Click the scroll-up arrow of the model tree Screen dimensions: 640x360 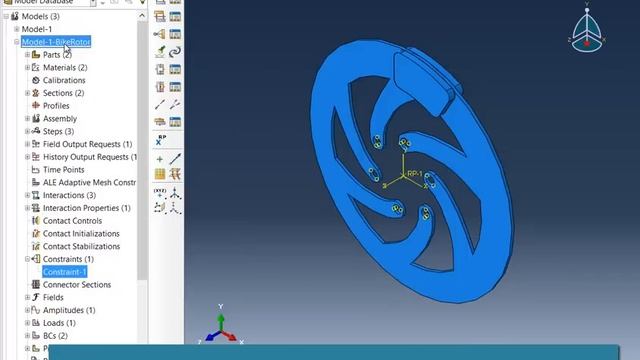pyautogui.click(x=142, y=16)
